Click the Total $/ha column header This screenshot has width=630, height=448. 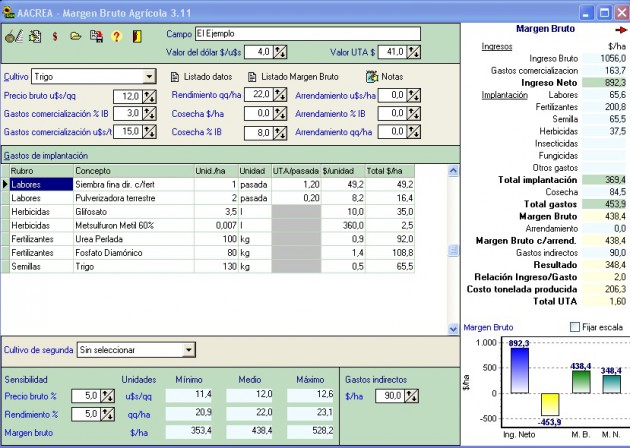point(390,171)
